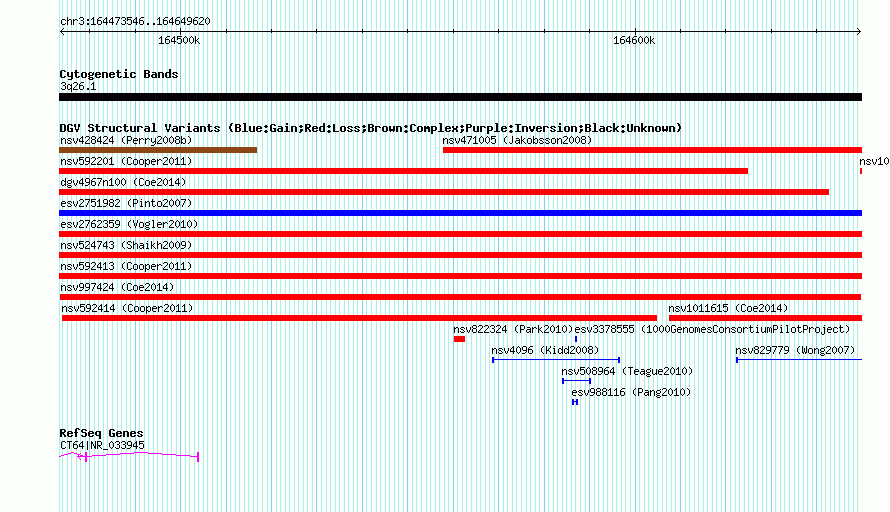Click the black 3q26.1 cytoband bar
The width and height of the screenshot is (890, 512).
tap(460, 97)
